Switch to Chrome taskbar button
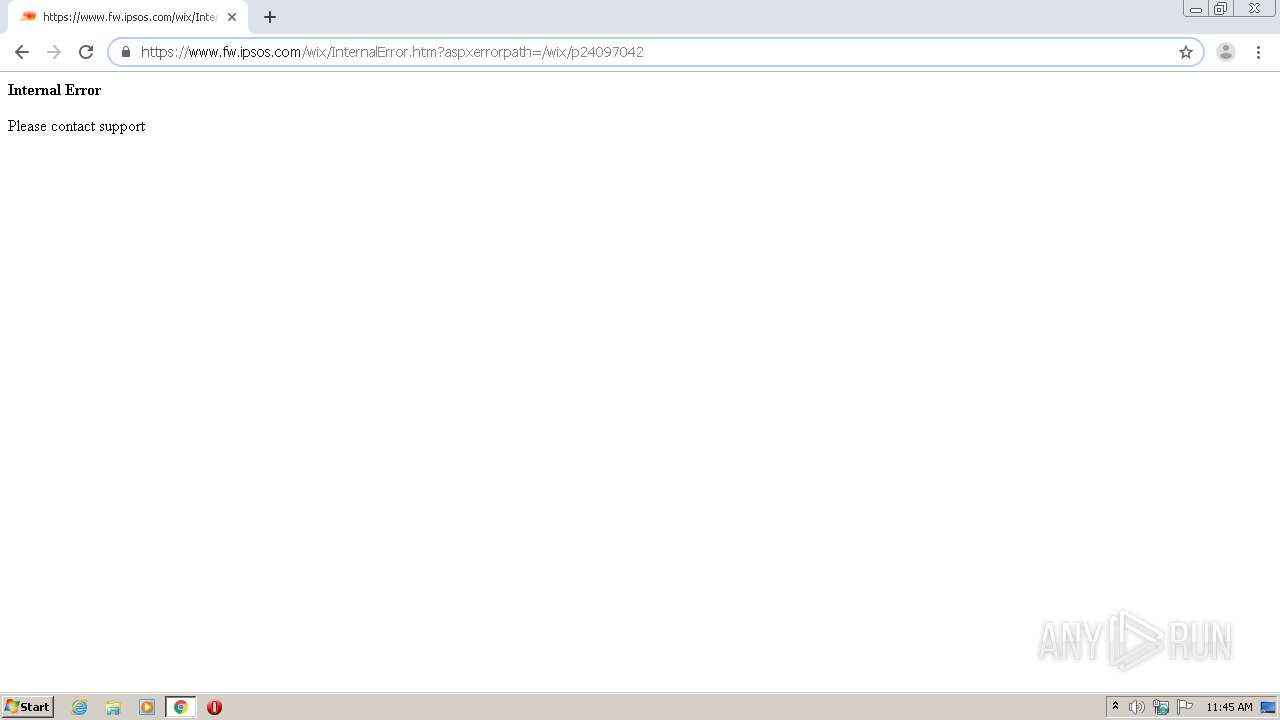1280x720 pixels. tap(181, 707)
